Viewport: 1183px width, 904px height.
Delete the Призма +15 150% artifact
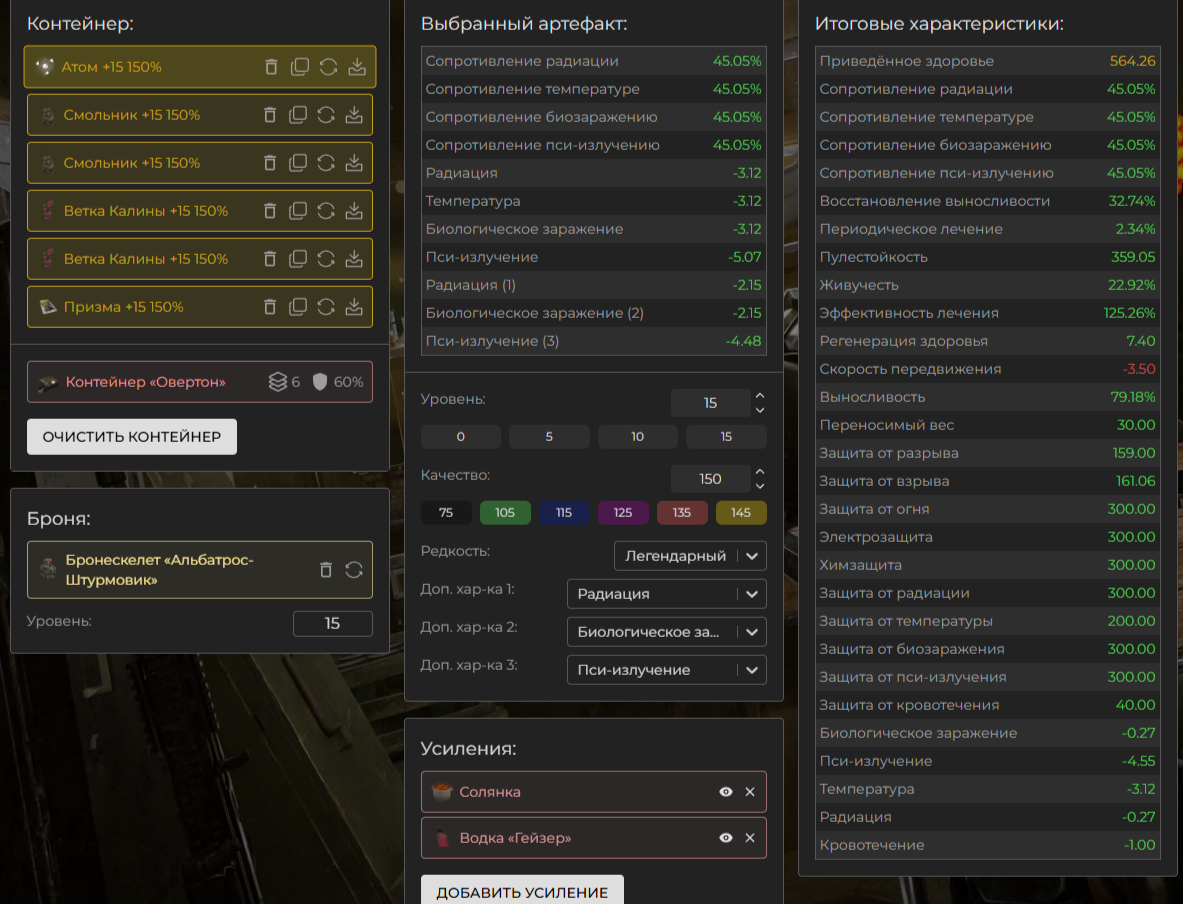point(270,307)
